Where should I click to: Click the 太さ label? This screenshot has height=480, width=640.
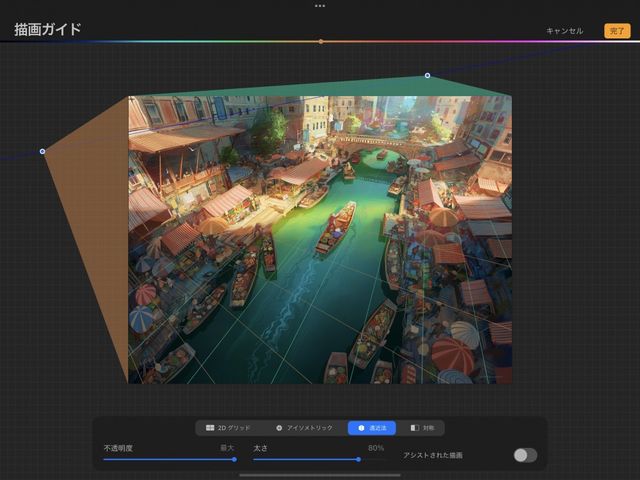tap(260, 448)
